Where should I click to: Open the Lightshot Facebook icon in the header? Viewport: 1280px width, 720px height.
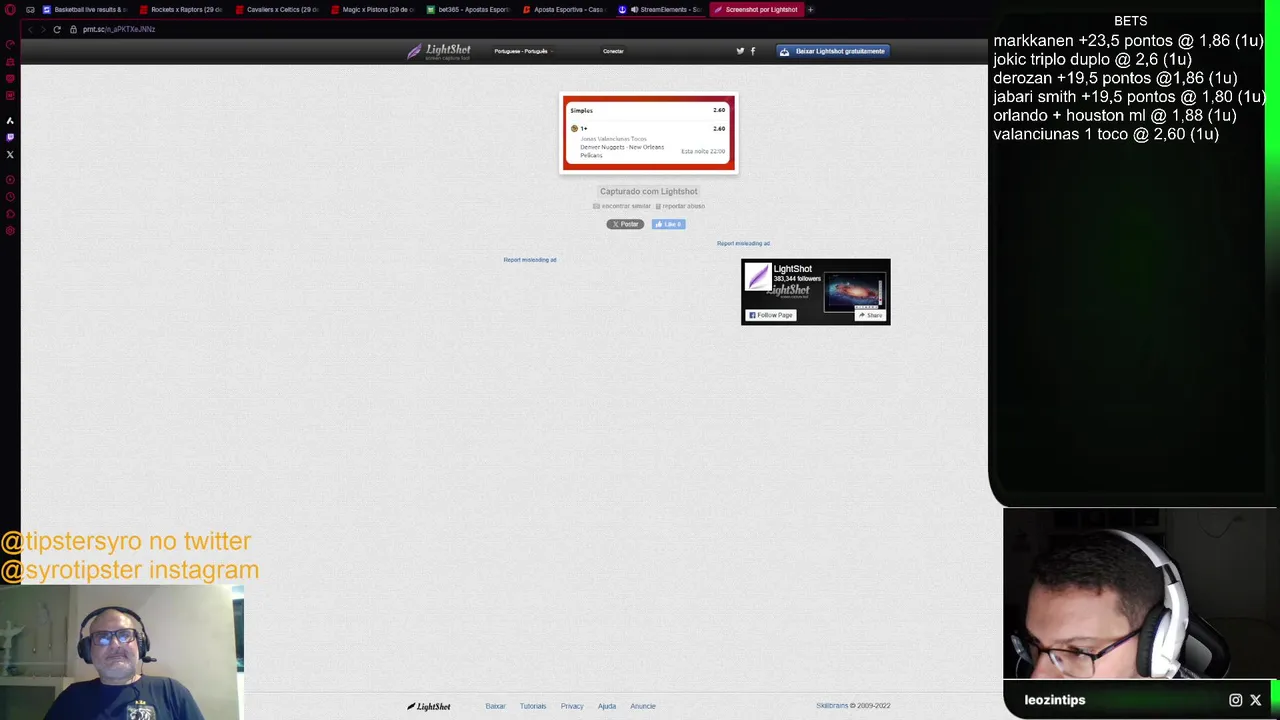coord(753,51)
